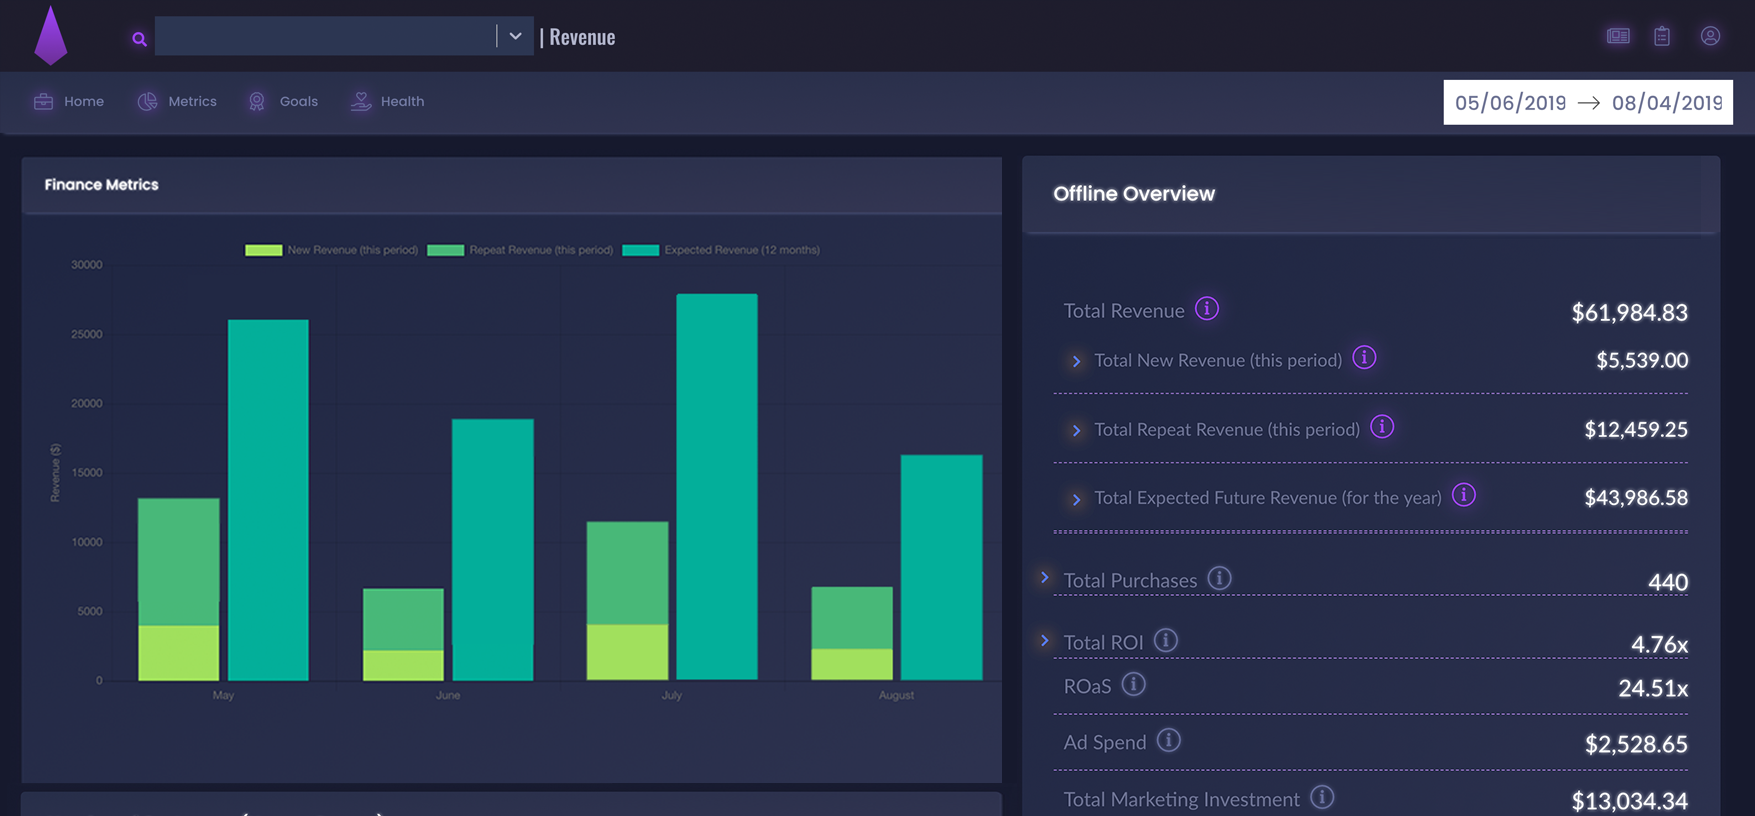This screenshot has width=1755, height=816.
Task: Show info for Total Expected Future Revenue
Action: [x=1464, y=495]
